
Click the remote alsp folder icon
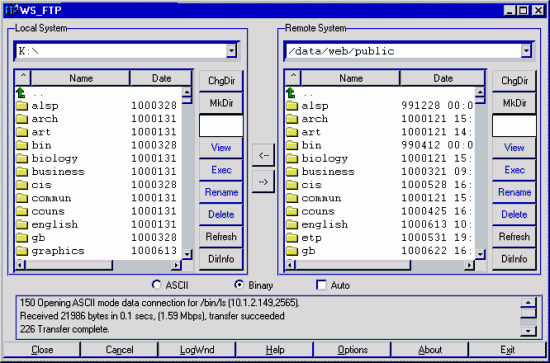point(292,106)
